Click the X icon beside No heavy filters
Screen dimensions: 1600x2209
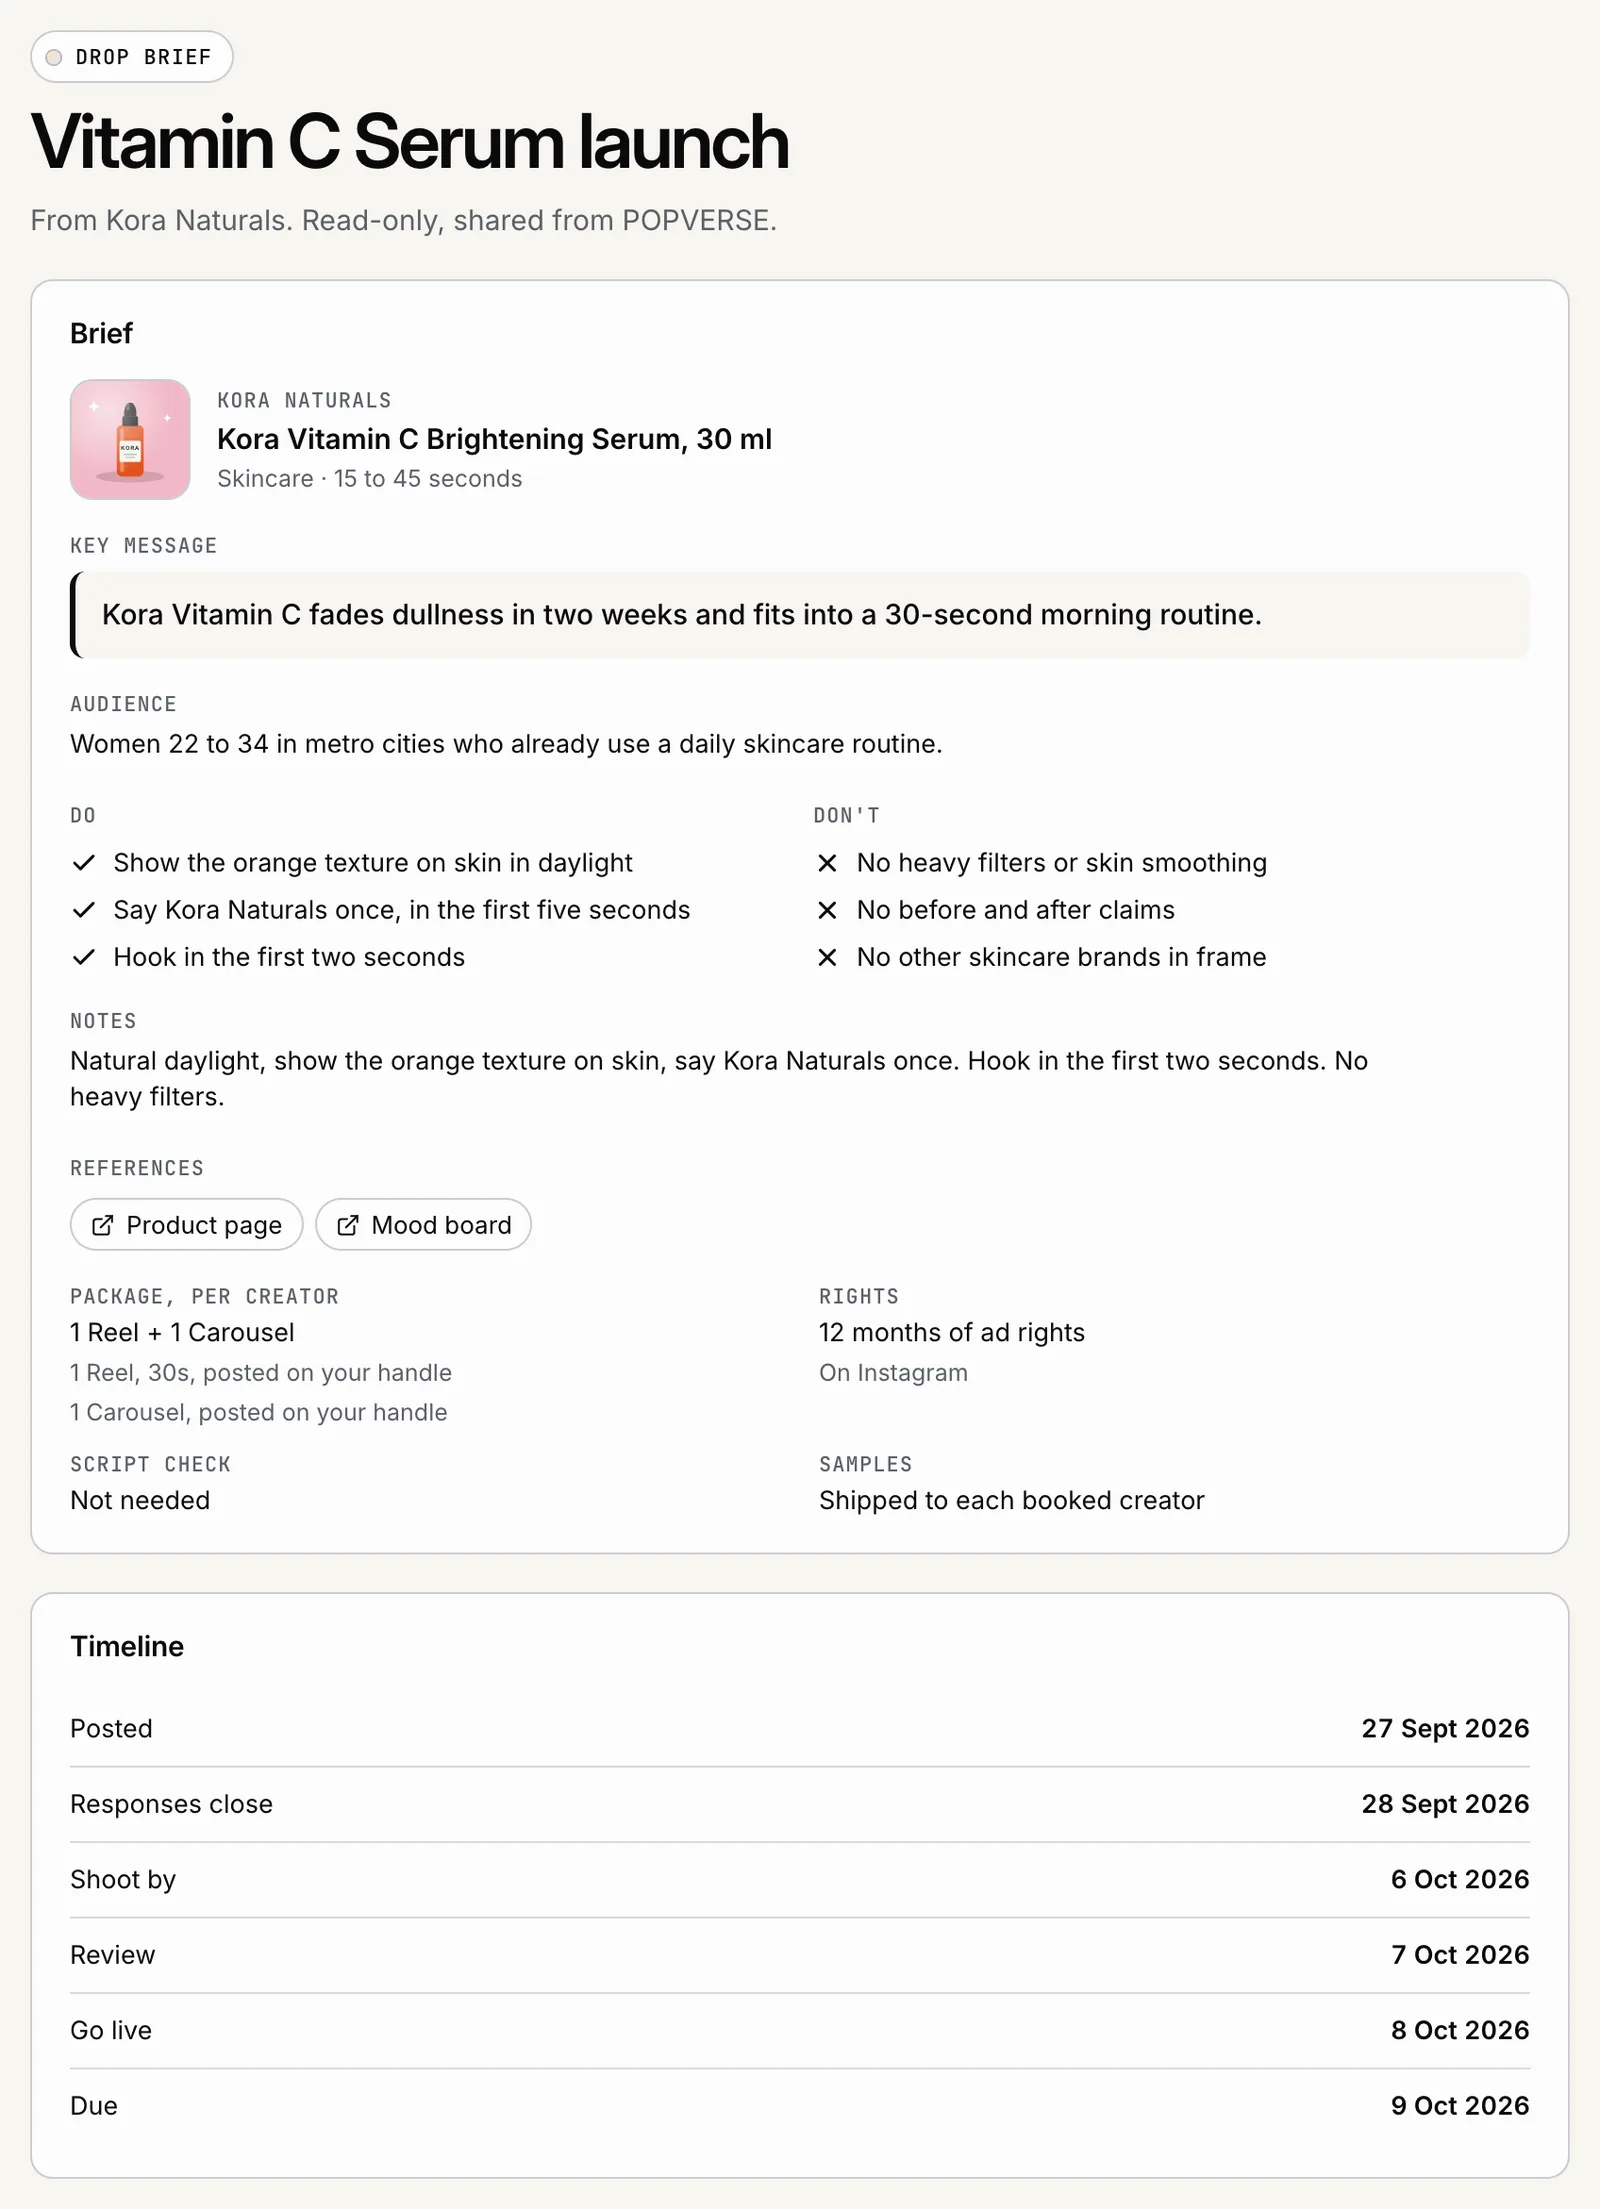pos(827,863)
